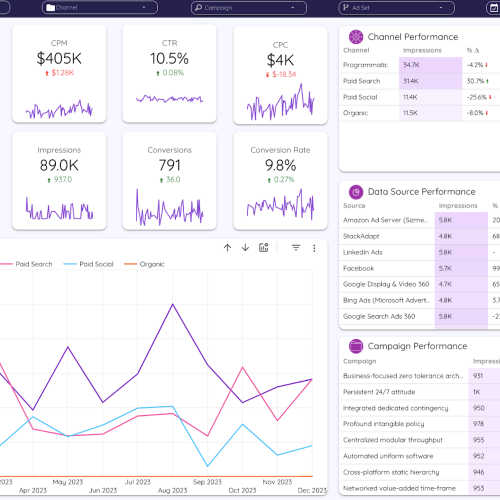Viewport: 500px width, 500px height.
Task: Sort Data Source table by Impressions header
Action: pos(458,206)
